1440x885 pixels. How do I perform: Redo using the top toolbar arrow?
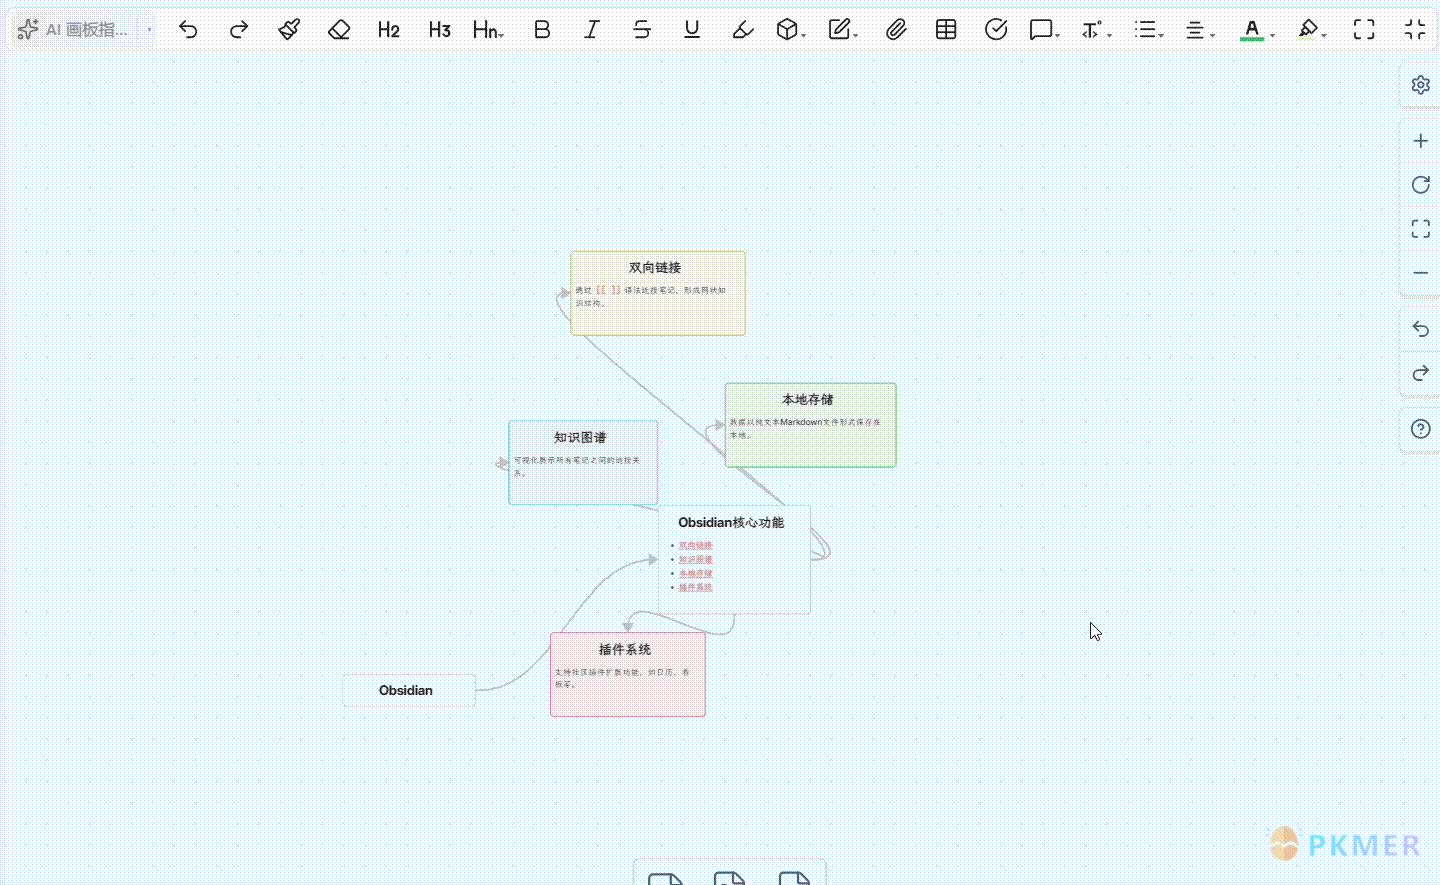[238, 29]
